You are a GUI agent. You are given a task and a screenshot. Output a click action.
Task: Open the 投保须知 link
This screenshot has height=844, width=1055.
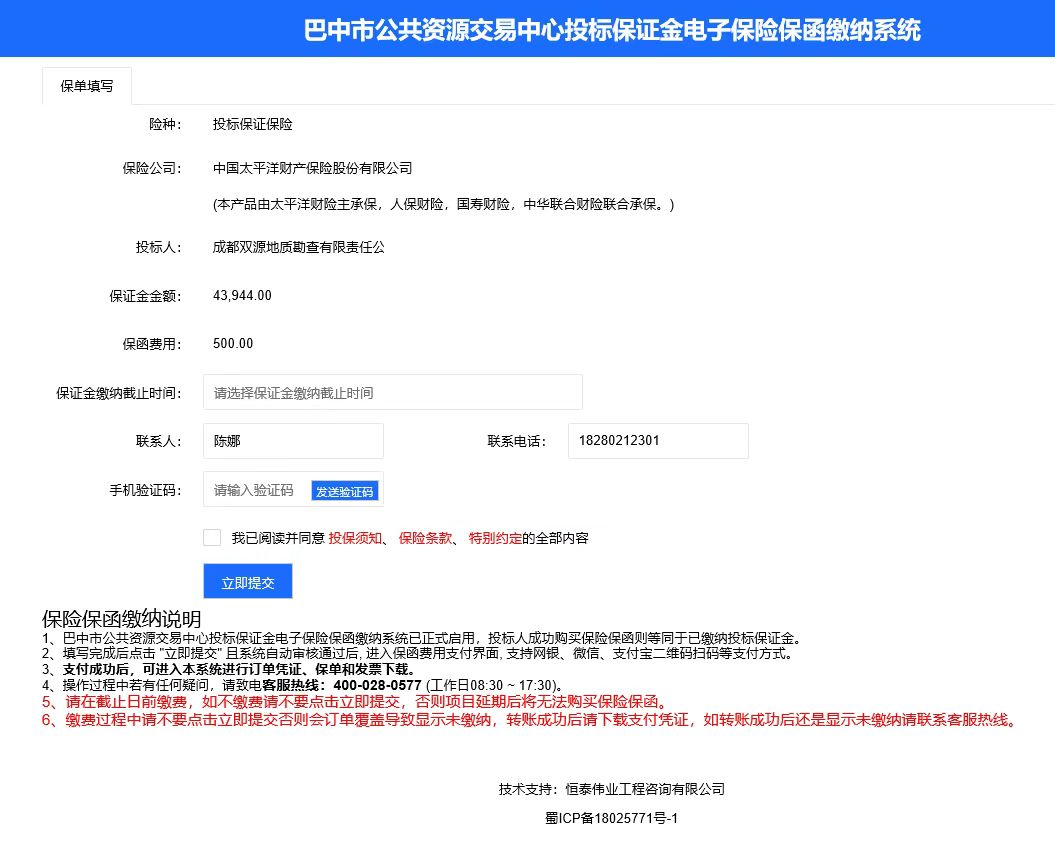pyautogui.click(x=355, y=538)
